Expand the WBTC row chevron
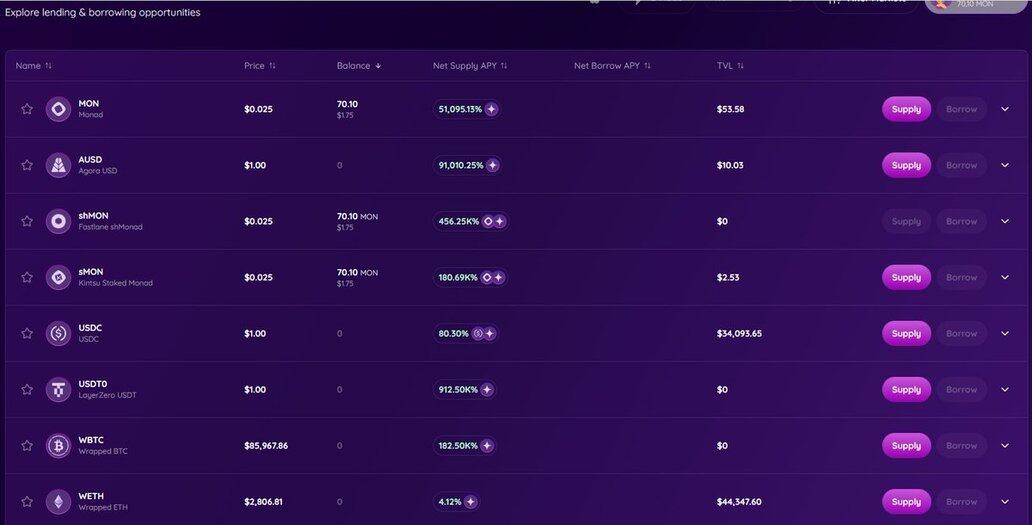The image size is (1032, 525). (1005, 445)
